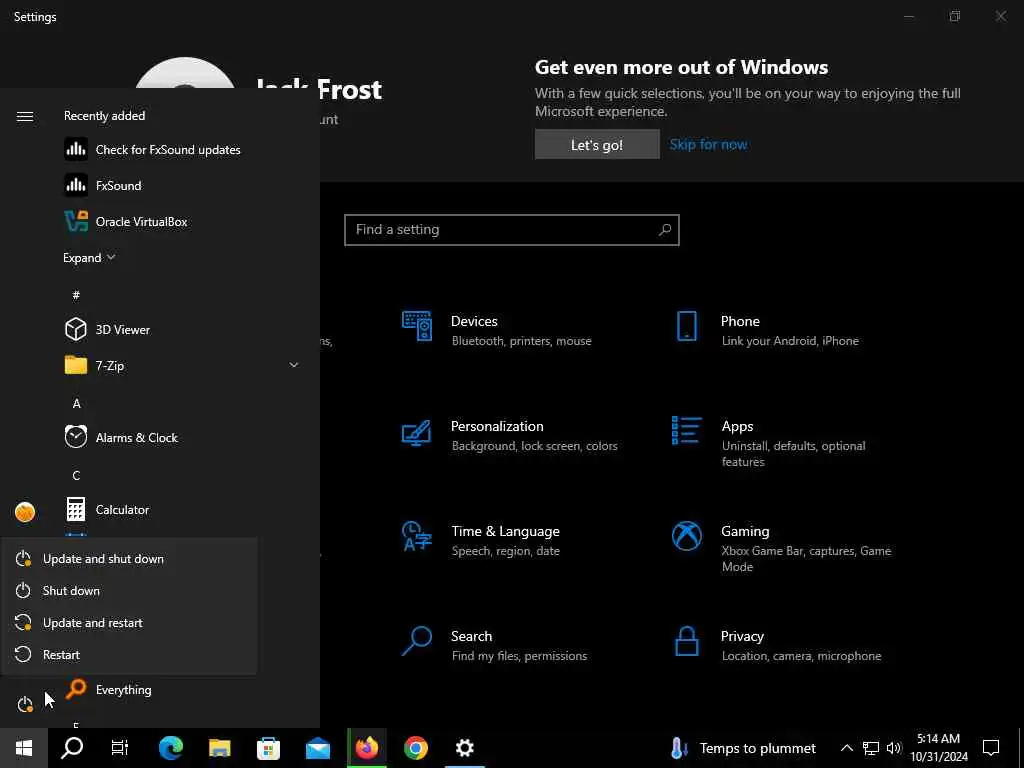This screenshot has height=768, width=1024.
Task: Choose Update and restart
Action: tap(129, 622)
